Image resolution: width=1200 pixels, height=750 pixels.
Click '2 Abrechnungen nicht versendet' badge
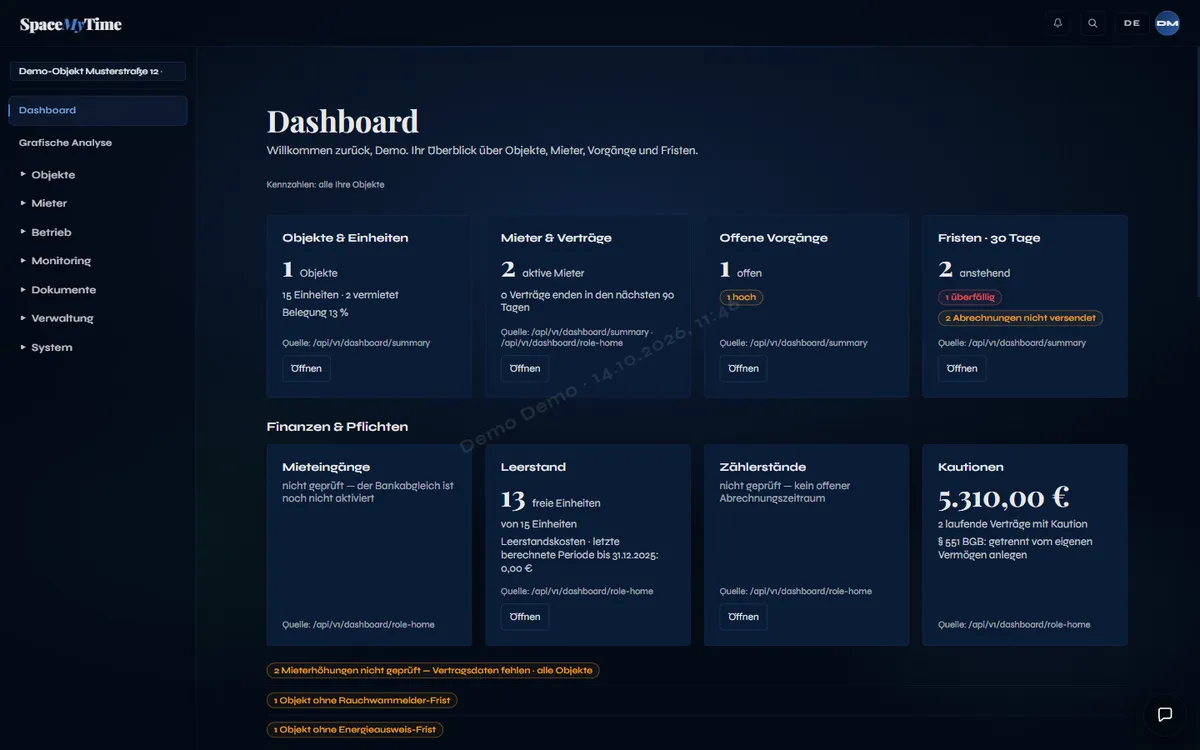1020,318
